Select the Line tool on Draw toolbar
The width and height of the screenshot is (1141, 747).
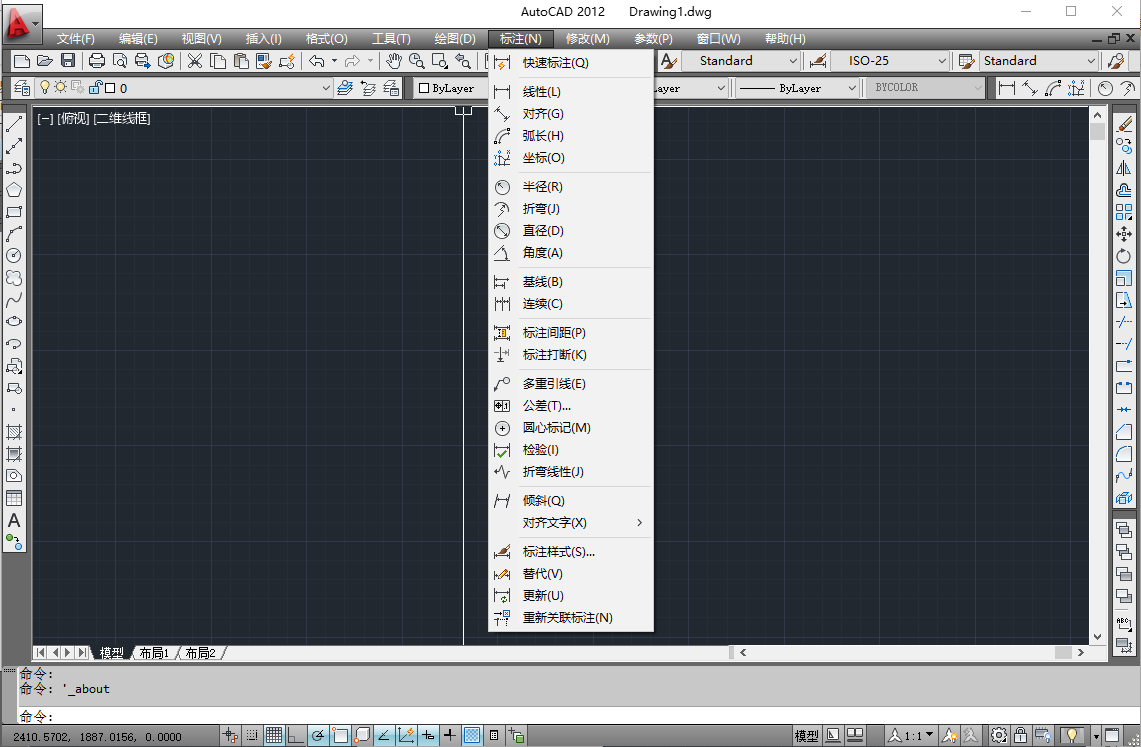coord(12,125)
